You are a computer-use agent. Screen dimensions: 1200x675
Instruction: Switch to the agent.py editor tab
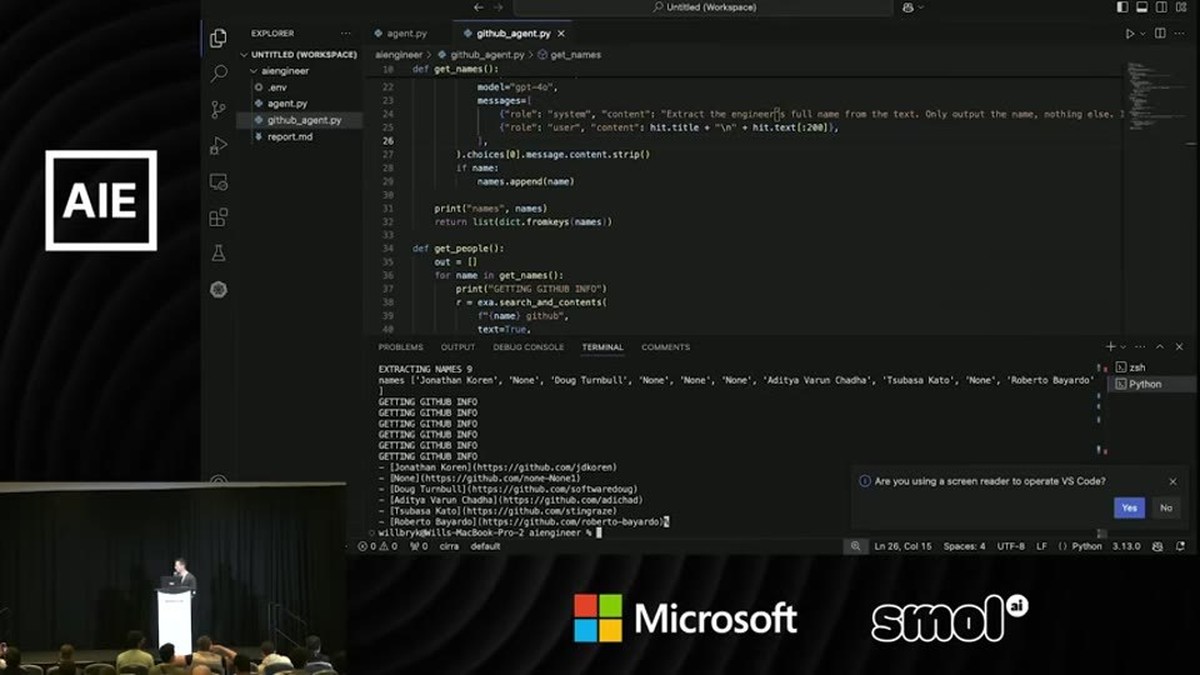tap(406, 34)
